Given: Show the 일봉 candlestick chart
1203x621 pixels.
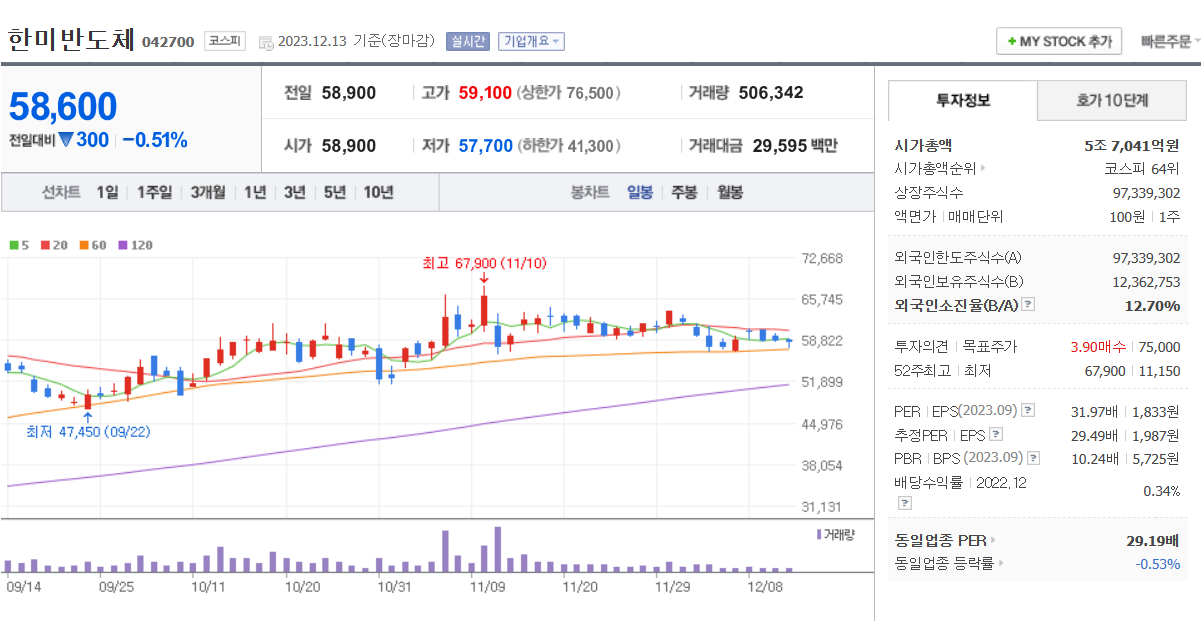Looking at the screenshot, I should (x=640, y=192).
